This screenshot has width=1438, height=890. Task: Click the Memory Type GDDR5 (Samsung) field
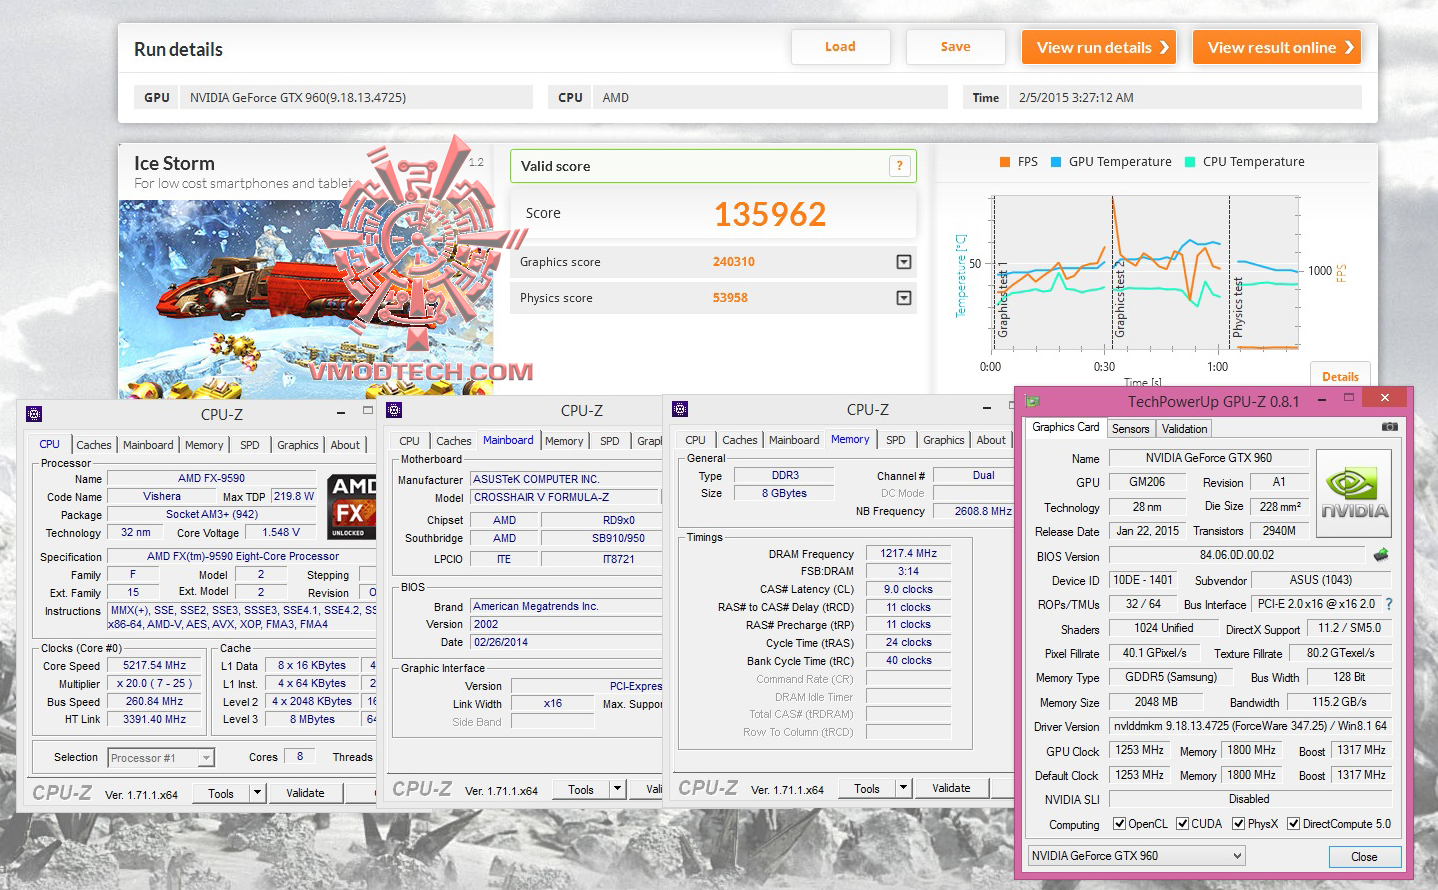coord(1170,678)
